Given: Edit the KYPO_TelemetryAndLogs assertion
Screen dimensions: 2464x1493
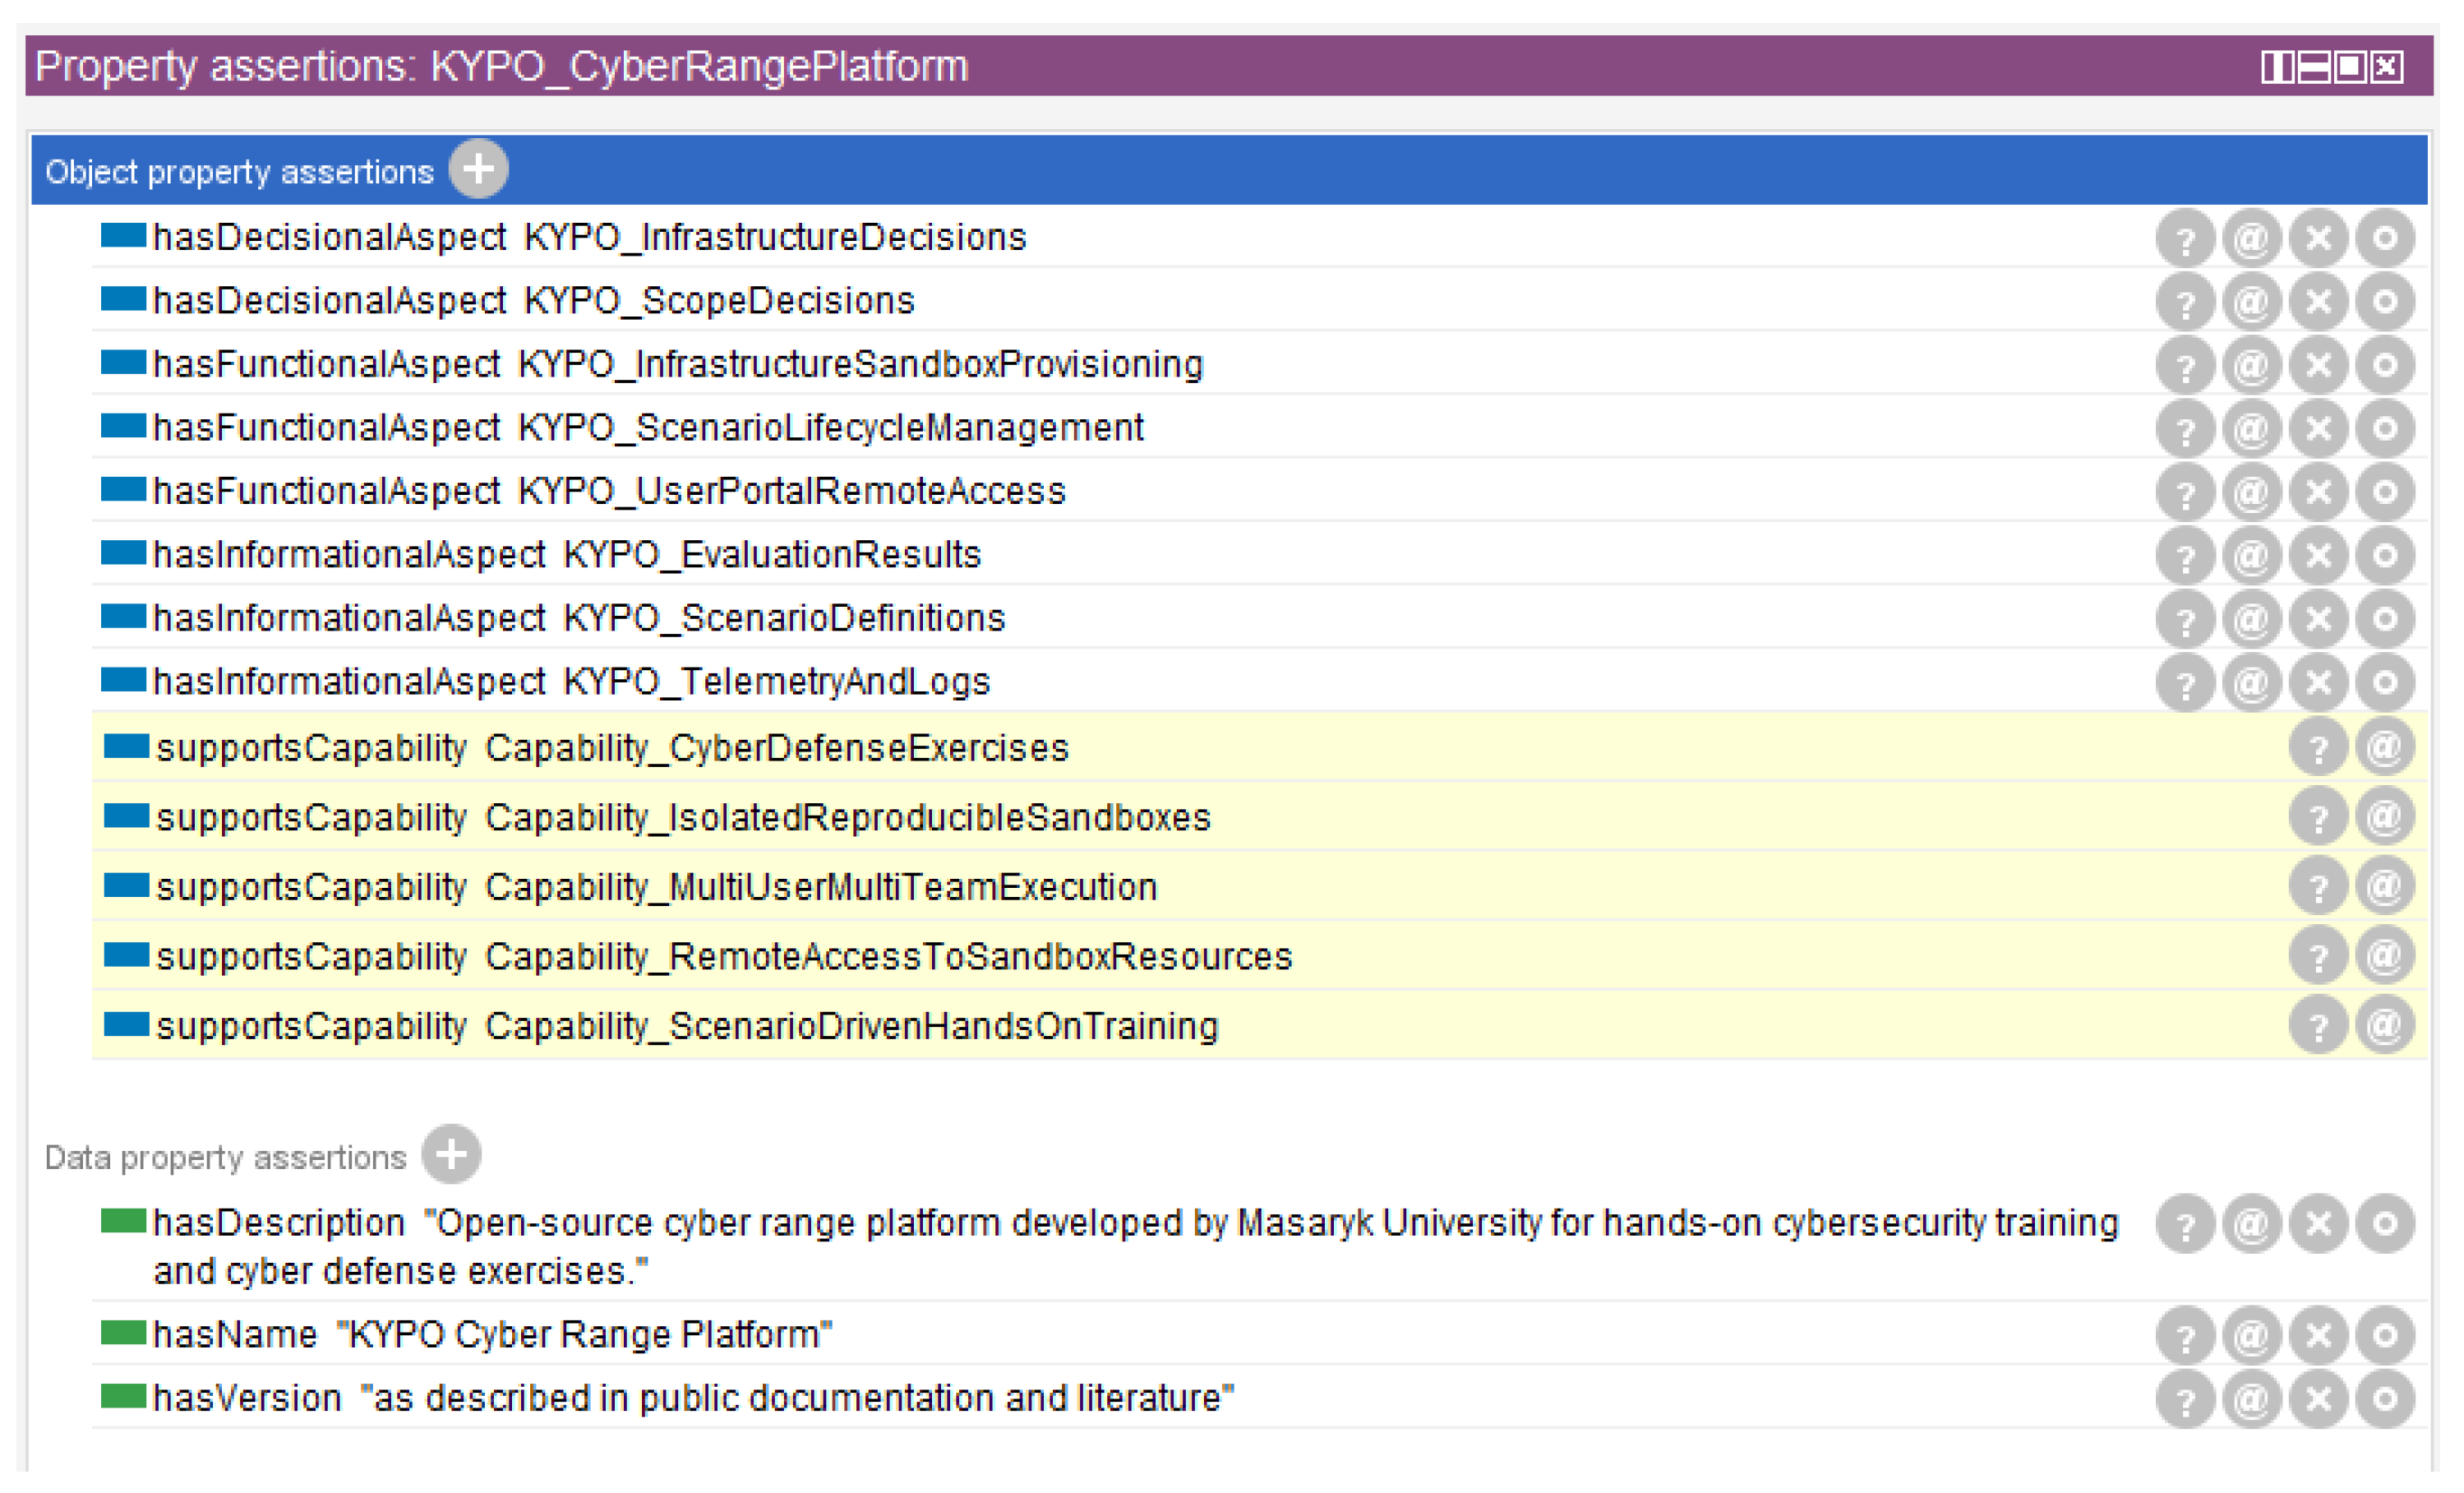Looking at the screenshot, I should pyautogui.click(x=2386, y=682).
